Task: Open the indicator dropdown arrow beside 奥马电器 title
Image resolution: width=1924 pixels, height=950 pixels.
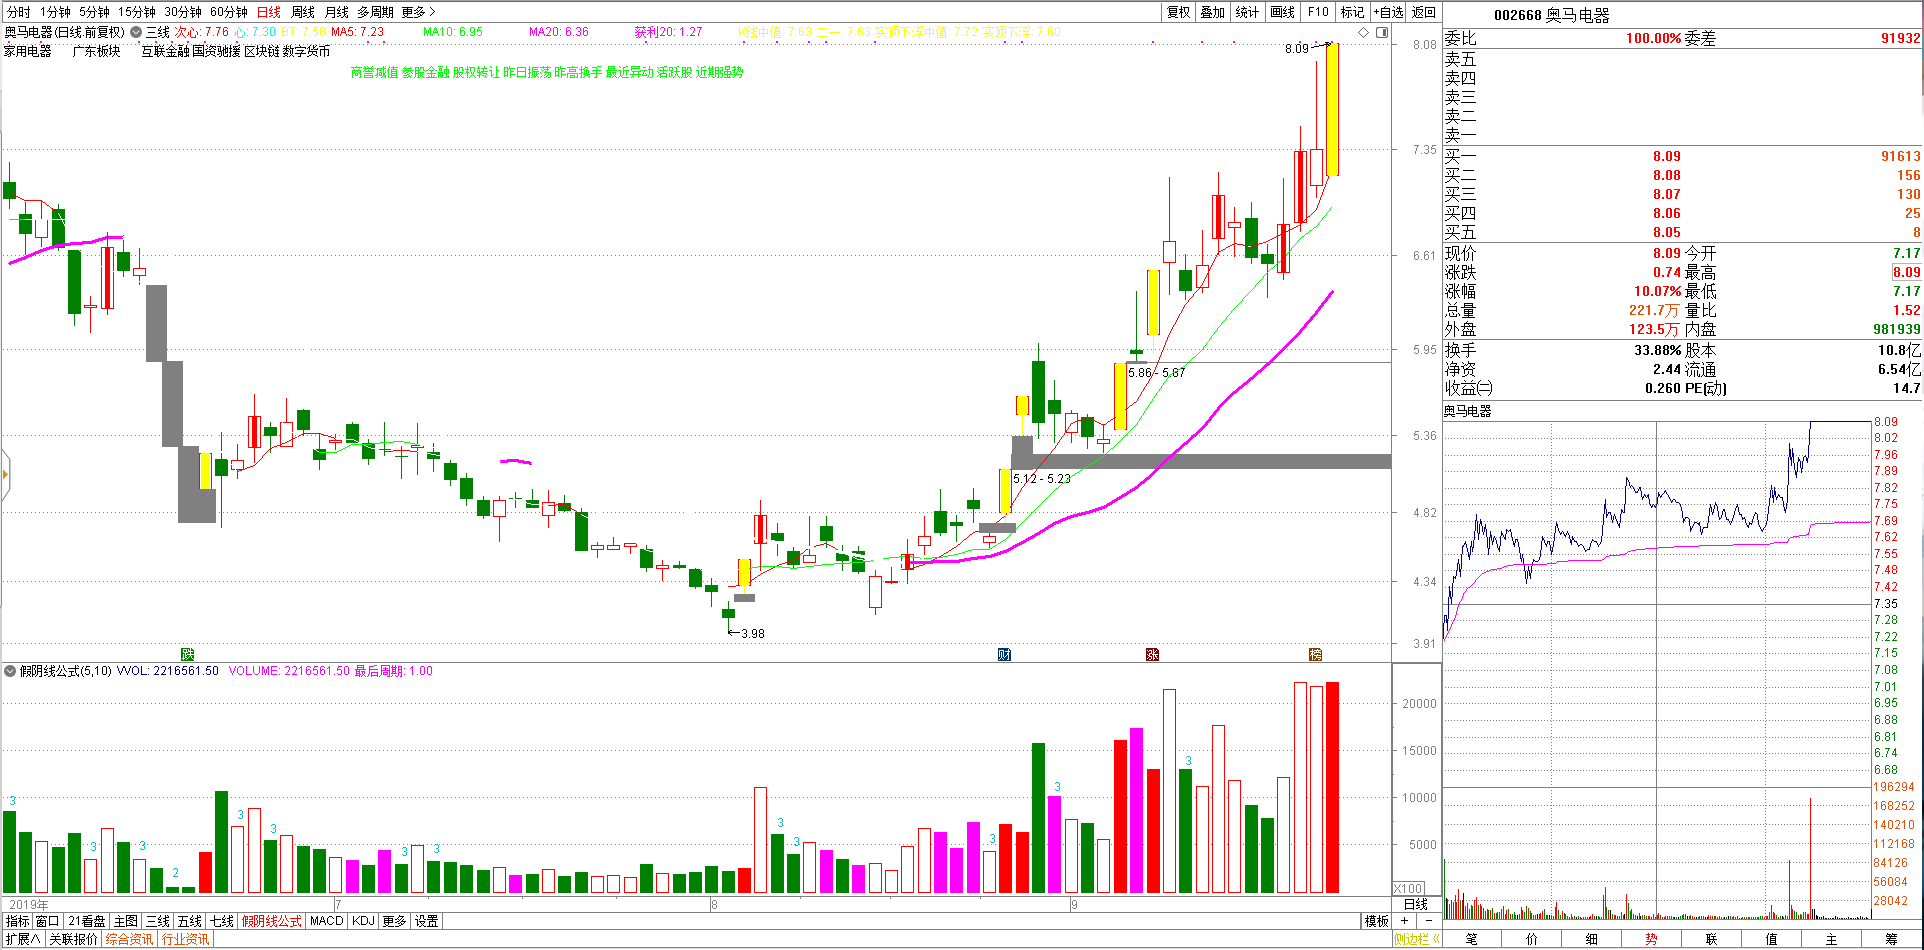Action: pos(136,32)
